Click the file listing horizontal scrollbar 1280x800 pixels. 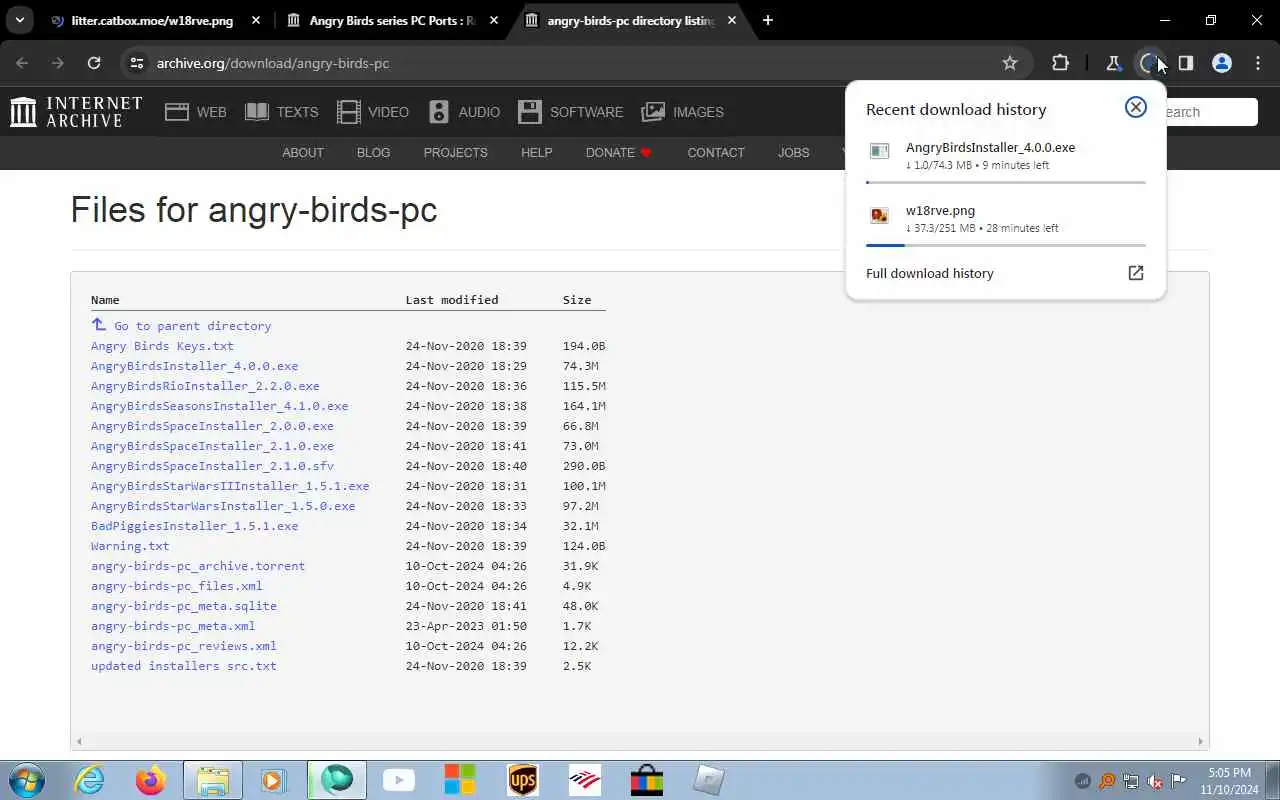(x=640, y=741)
